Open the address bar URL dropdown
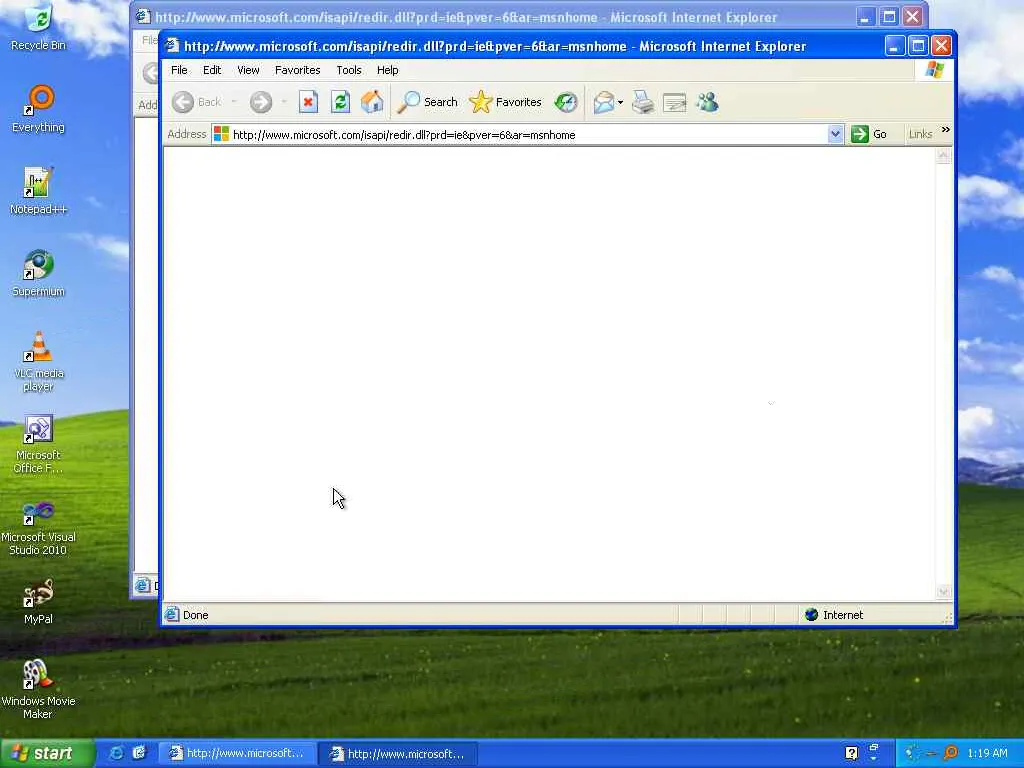 [x=835, y=134]
